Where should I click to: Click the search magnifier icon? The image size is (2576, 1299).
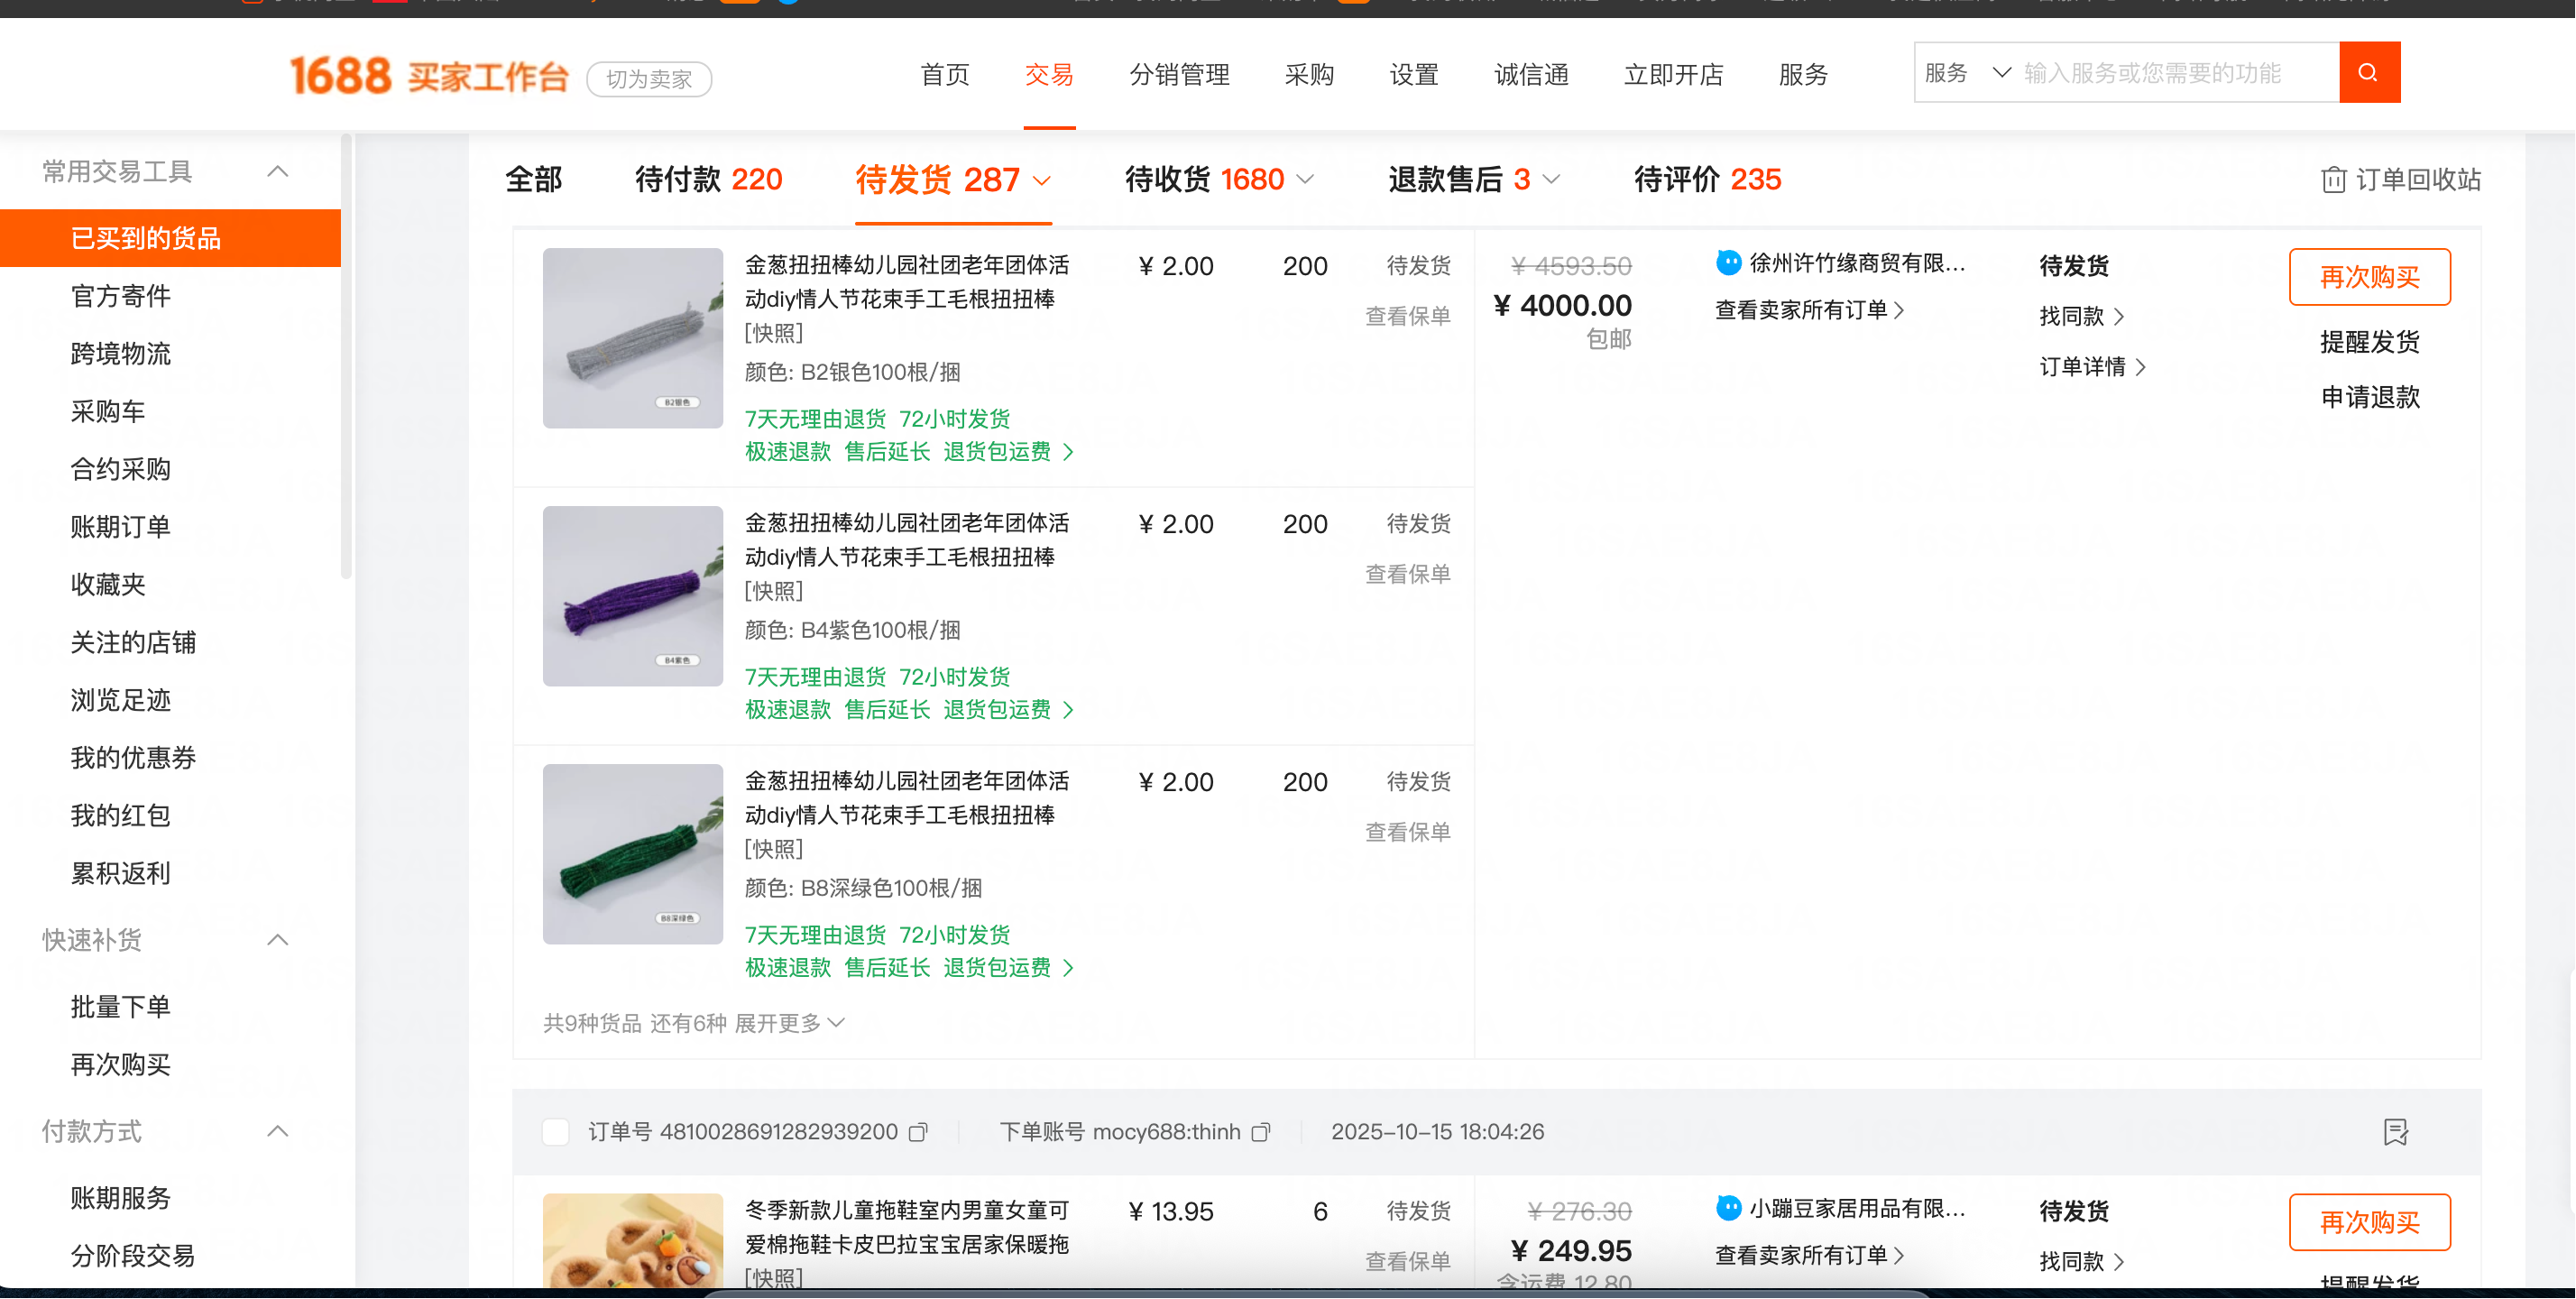tap(2369, 72)
